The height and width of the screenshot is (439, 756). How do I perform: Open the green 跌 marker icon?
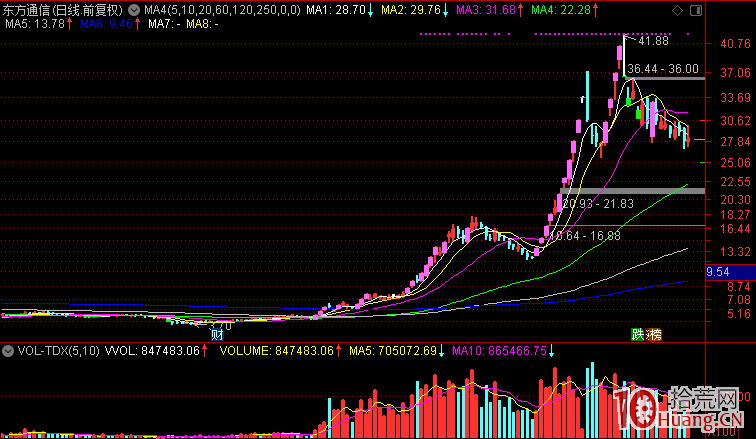coord(638,334)
